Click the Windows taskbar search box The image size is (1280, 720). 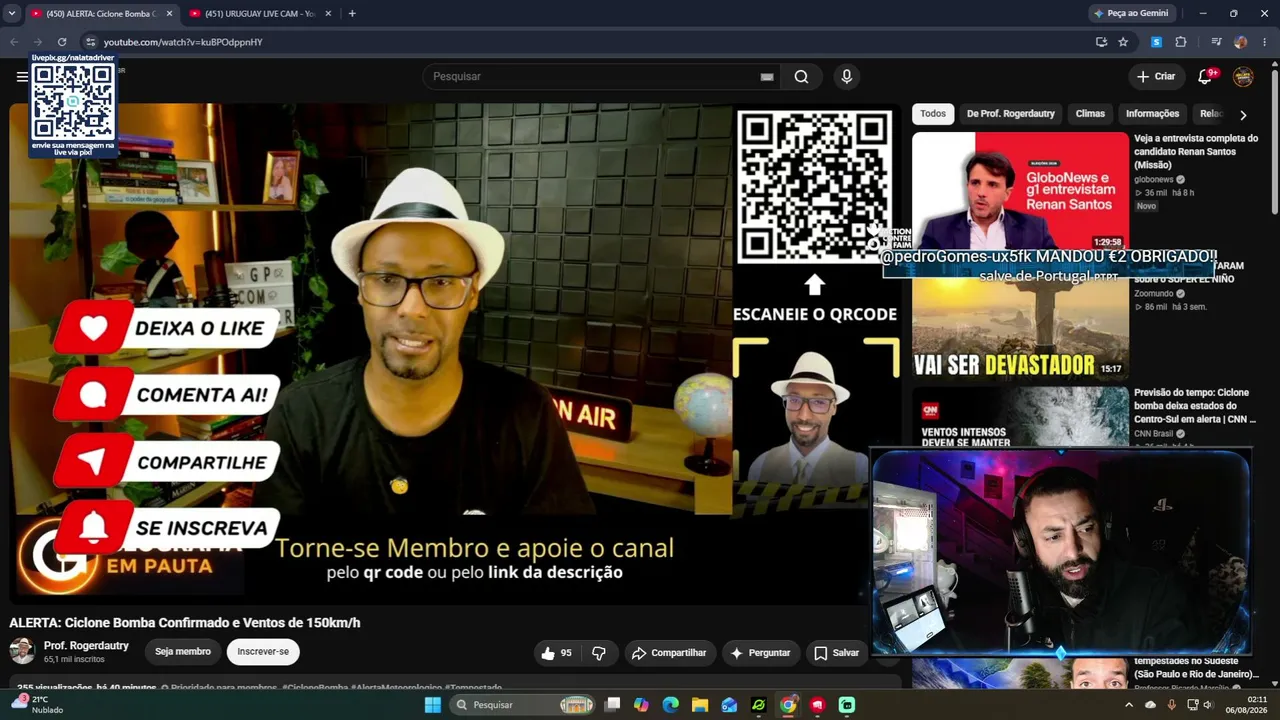[x=521, y=705]
